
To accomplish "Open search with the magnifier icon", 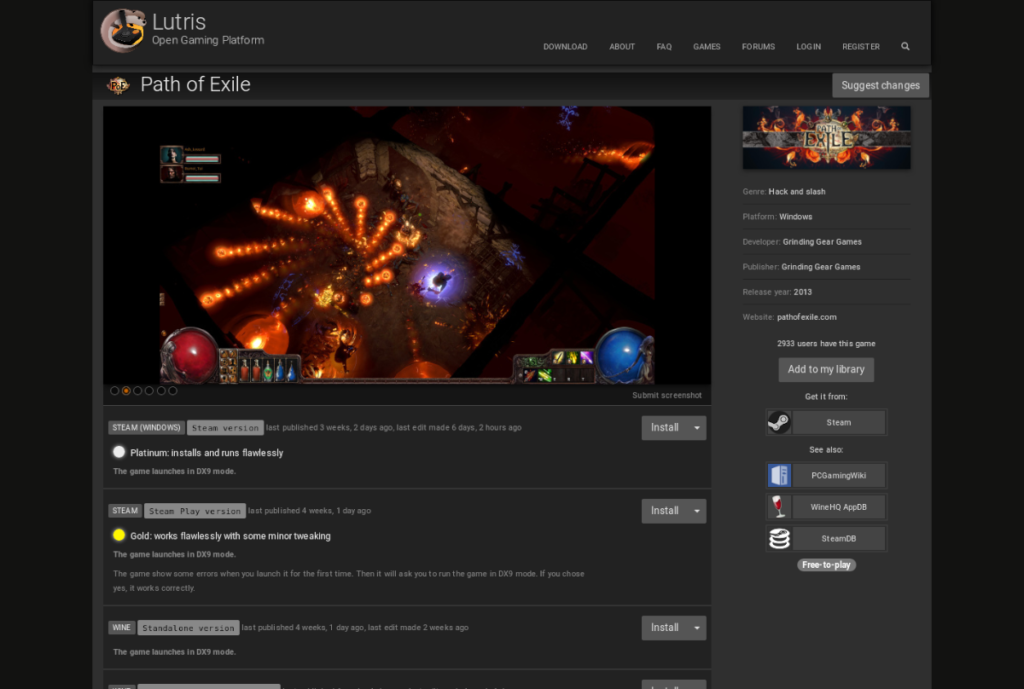I will pos(905,46).
